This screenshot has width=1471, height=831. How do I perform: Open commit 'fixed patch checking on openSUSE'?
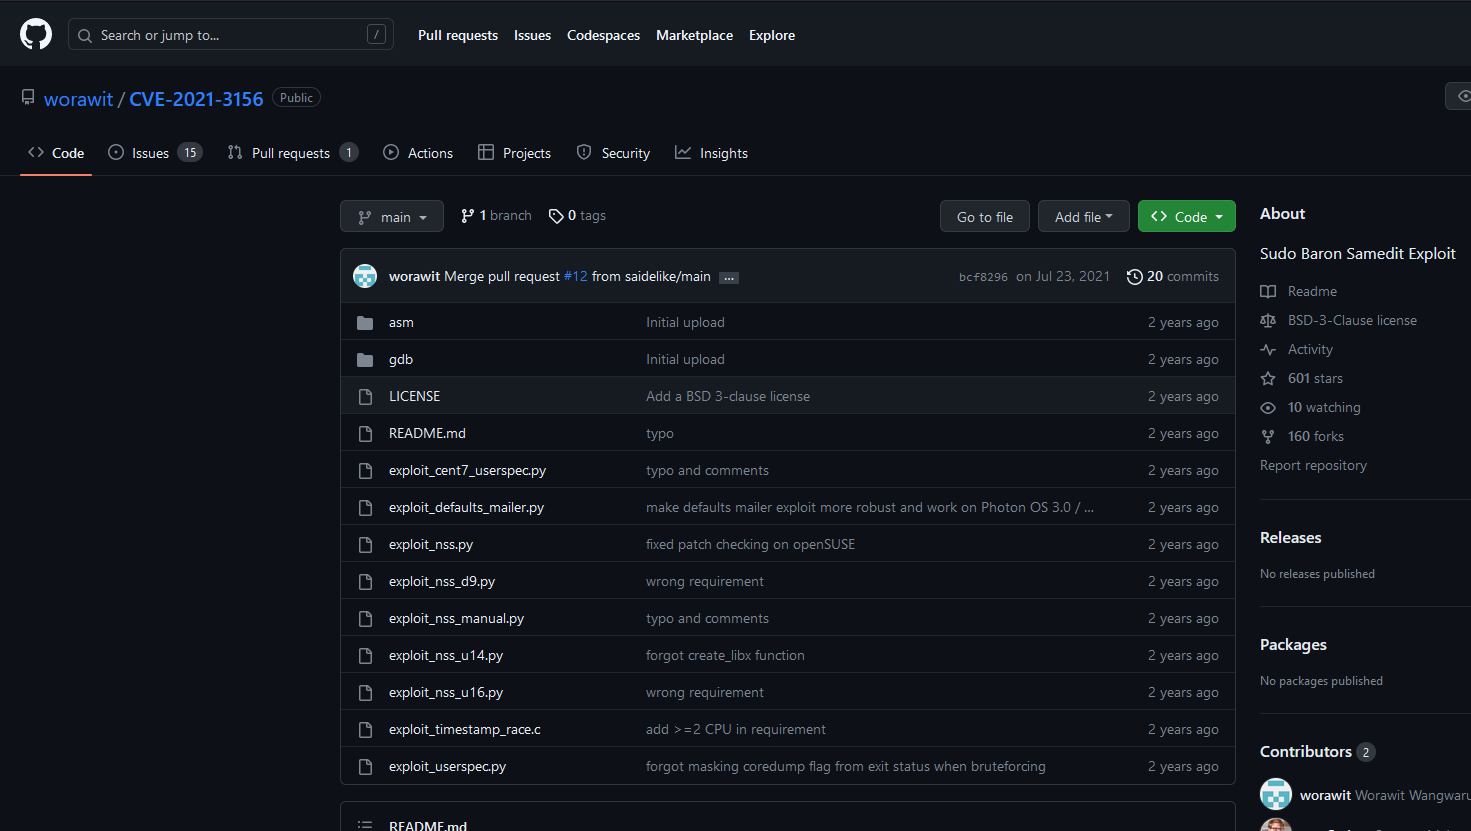750,545
